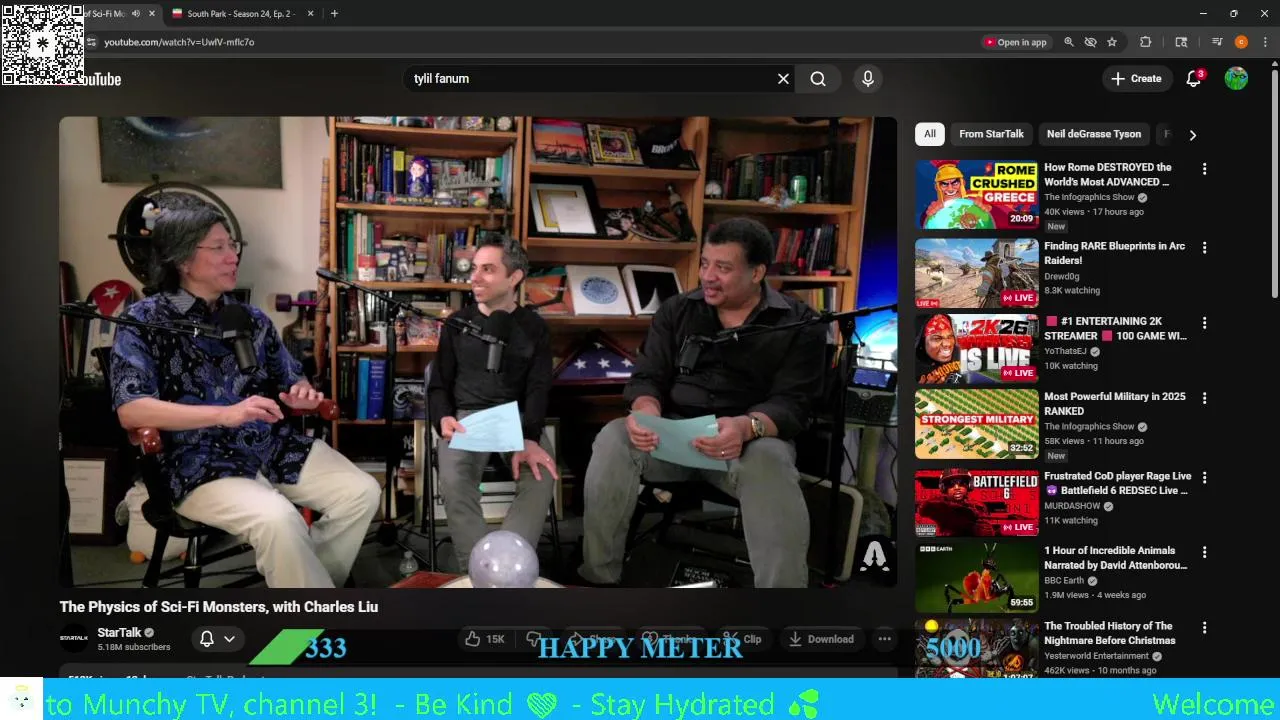Screen dimensions: 1280x720
Task: Open the zoom magnifier in address bar
Action: (x=1069, y=42)
